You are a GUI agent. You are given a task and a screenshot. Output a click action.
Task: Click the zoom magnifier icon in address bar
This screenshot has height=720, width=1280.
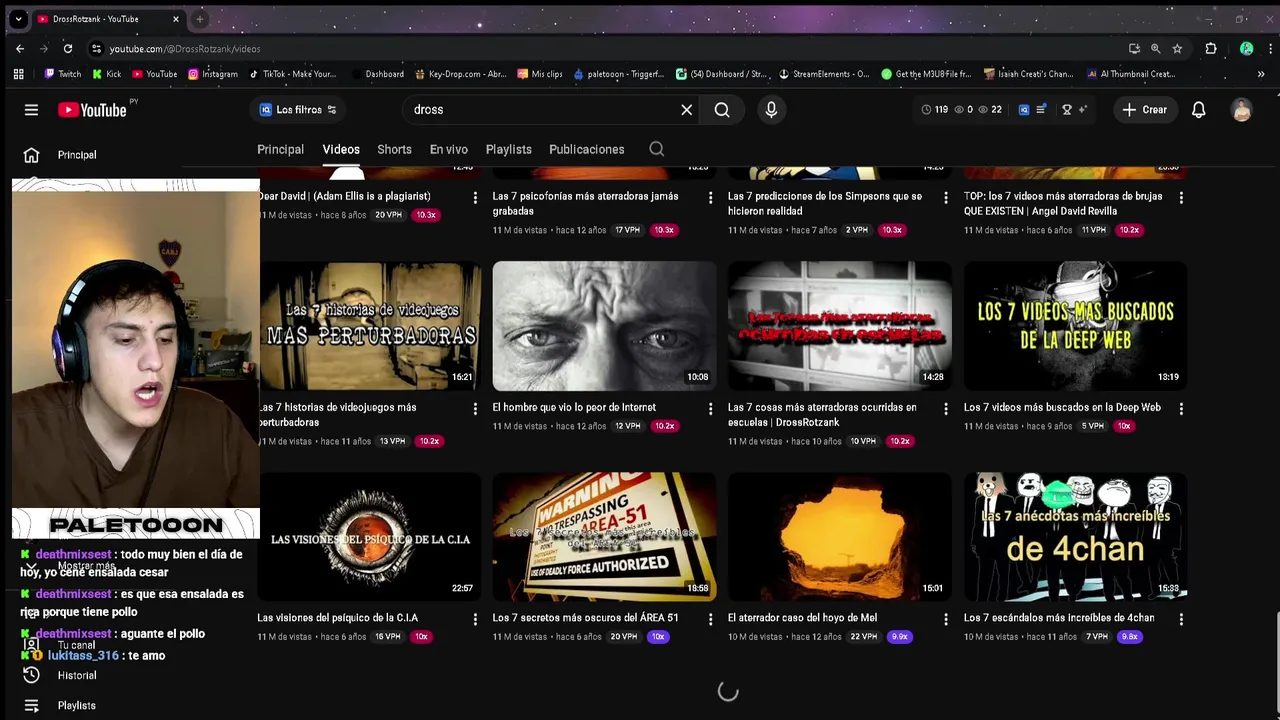[x=1155, y=48]
